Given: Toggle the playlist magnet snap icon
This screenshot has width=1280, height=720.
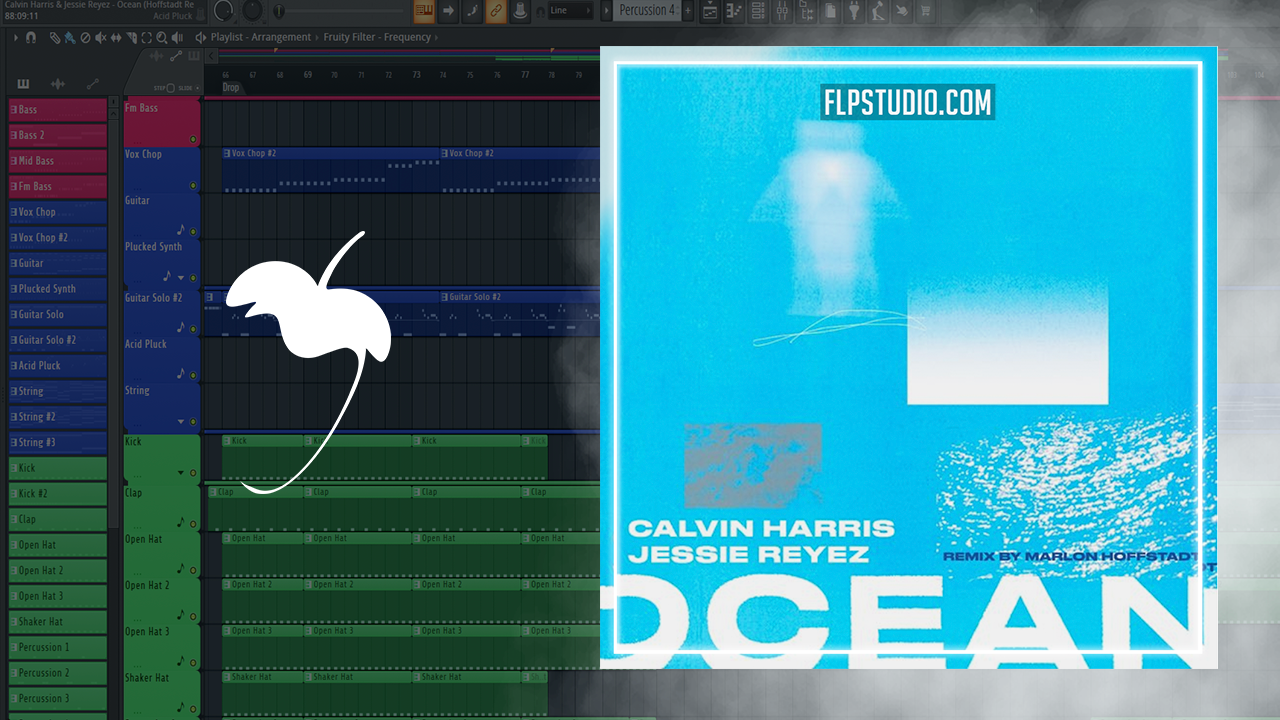Looking at the screenshot, I should point(31,38).
